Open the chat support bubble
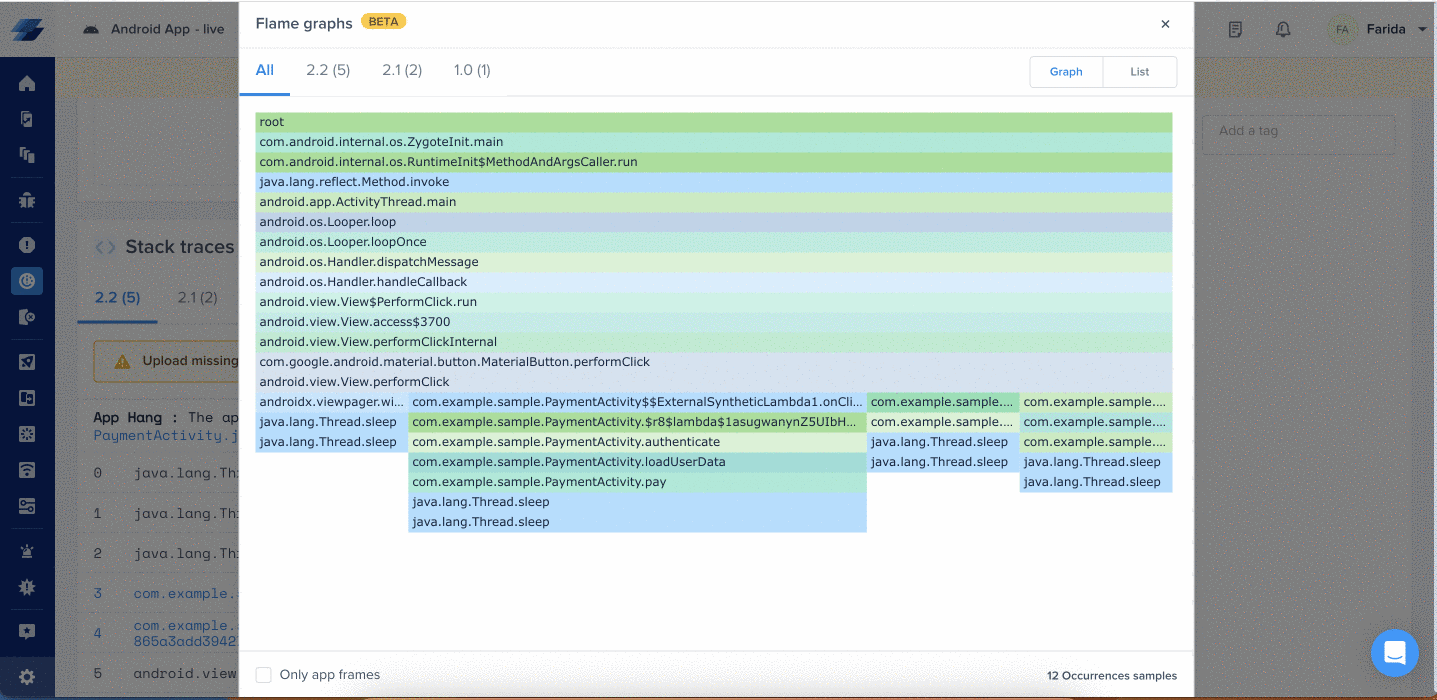The image size is (1437, 700). (x=1394, y=653)
